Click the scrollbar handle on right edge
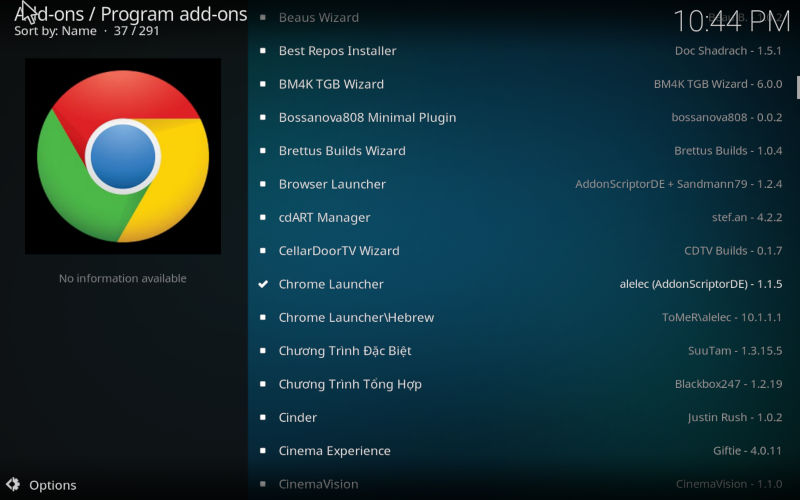The height and width of the screenshot is (500, 800). 798,87
